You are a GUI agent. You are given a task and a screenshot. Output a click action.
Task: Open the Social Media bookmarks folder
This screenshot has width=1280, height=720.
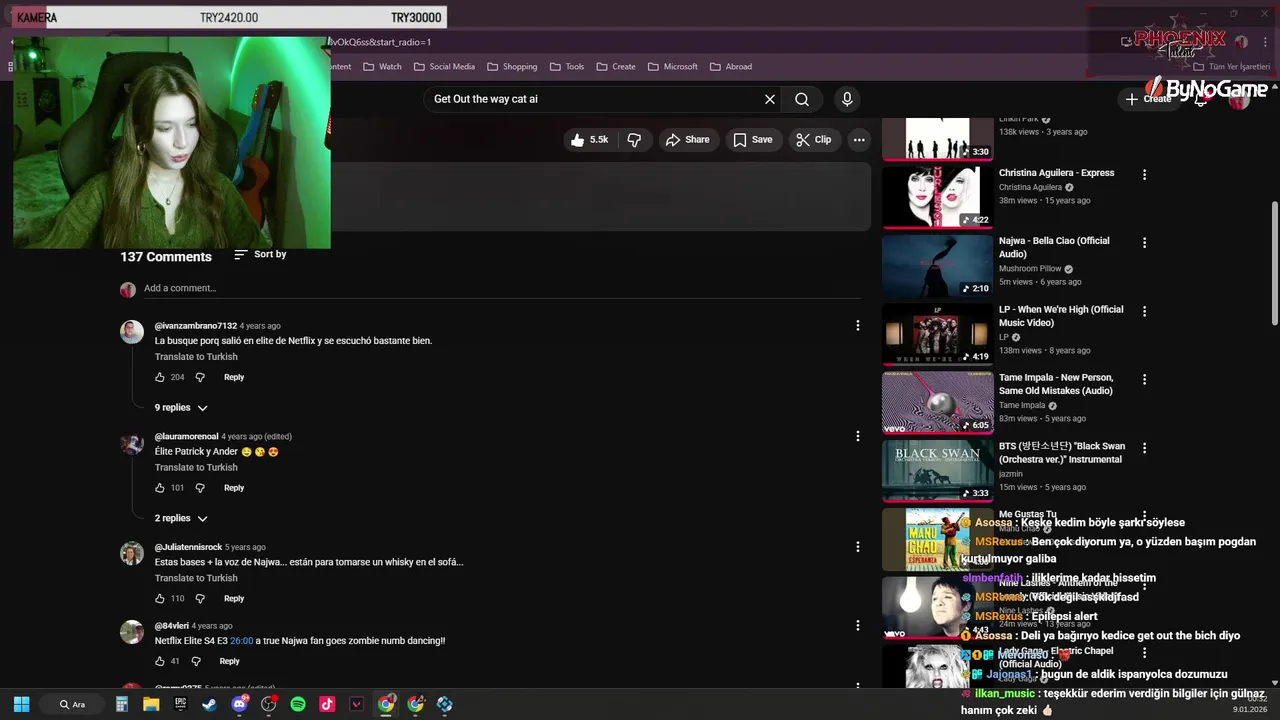tap(444, 67)
